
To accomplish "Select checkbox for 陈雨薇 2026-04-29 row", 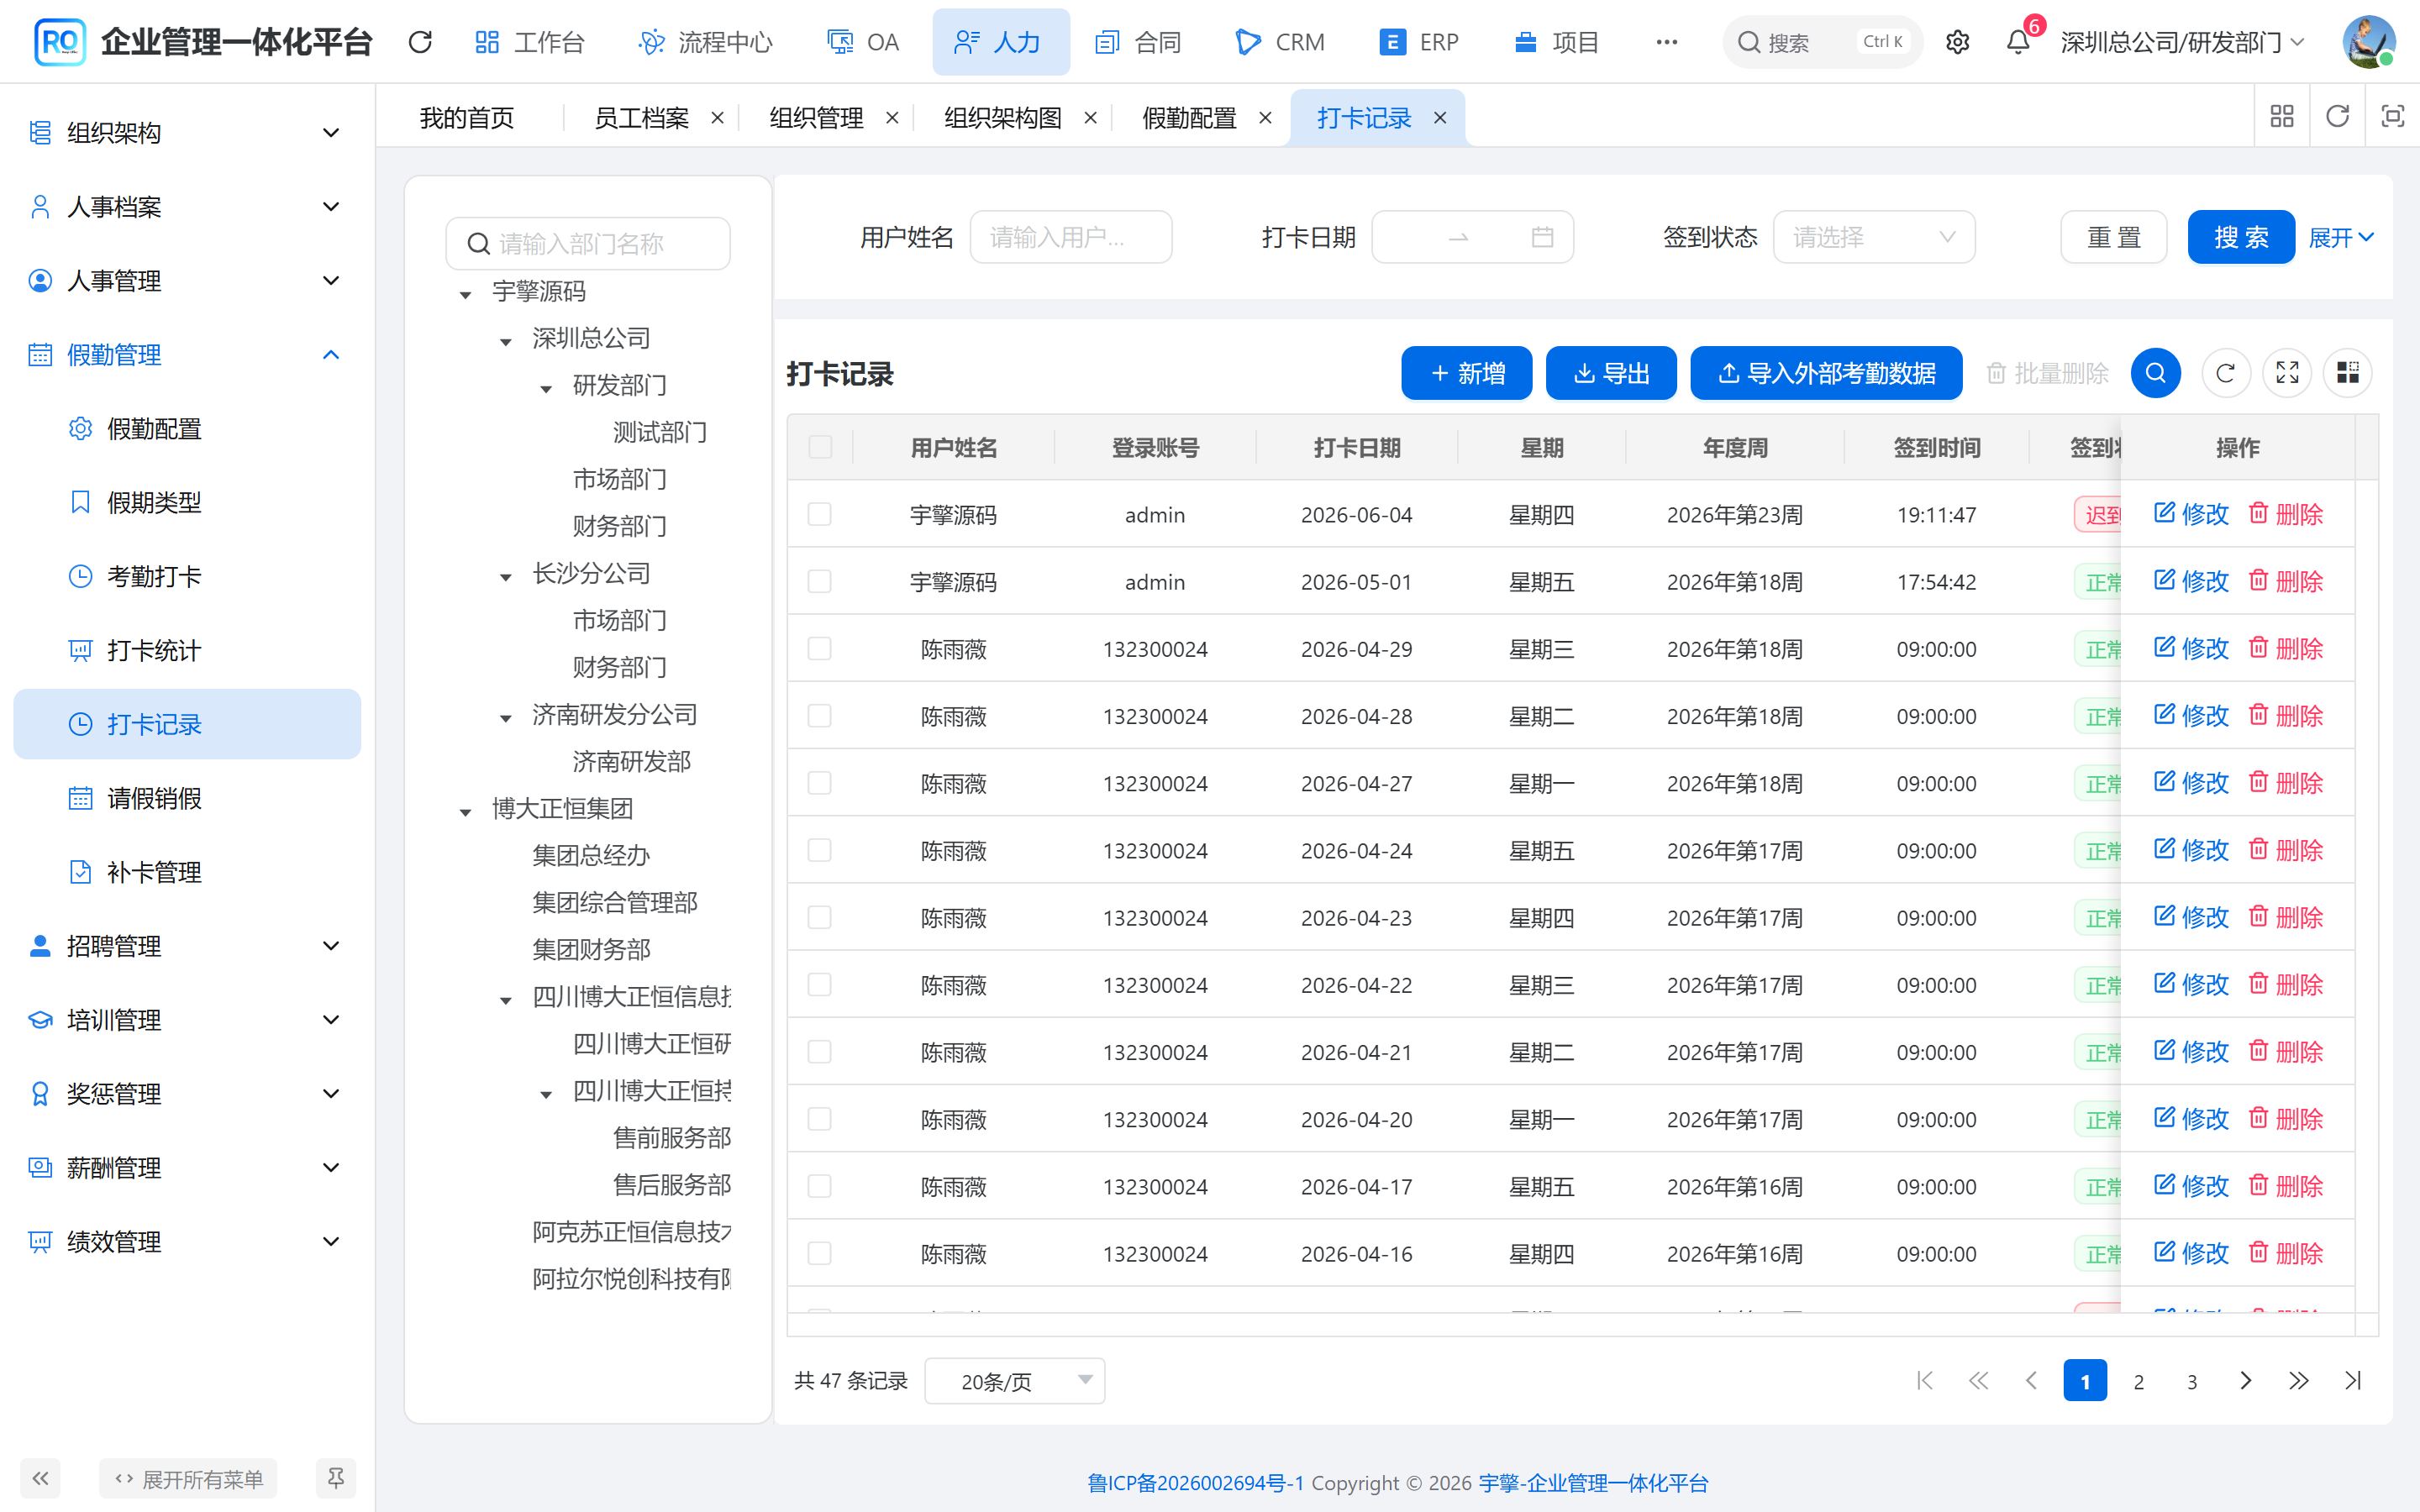I will click(820, 648).
